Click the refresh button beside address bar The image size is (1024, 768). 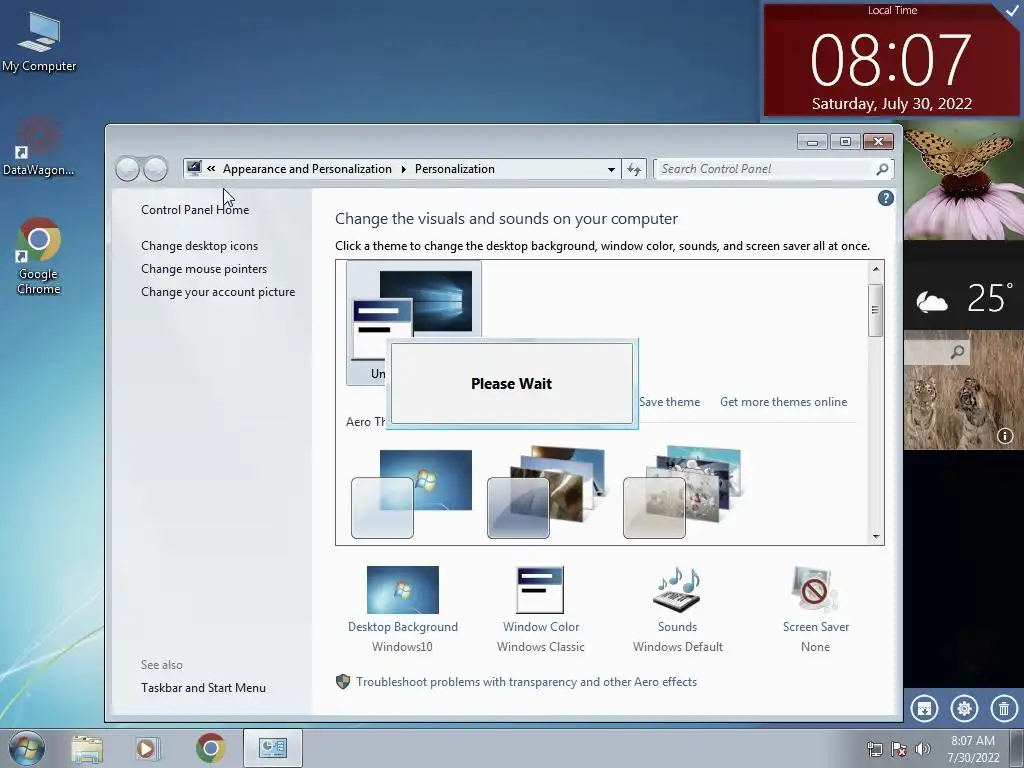pos(634,169)
